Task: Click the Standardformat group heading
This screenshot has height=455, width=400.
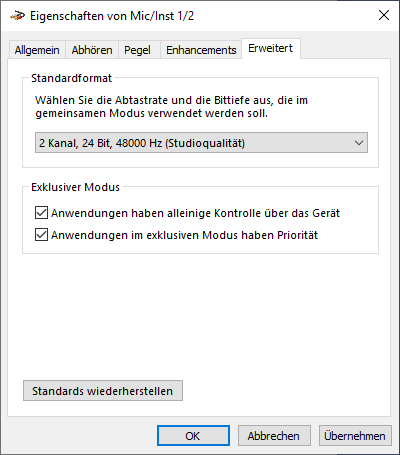Action: click(71, 78)
